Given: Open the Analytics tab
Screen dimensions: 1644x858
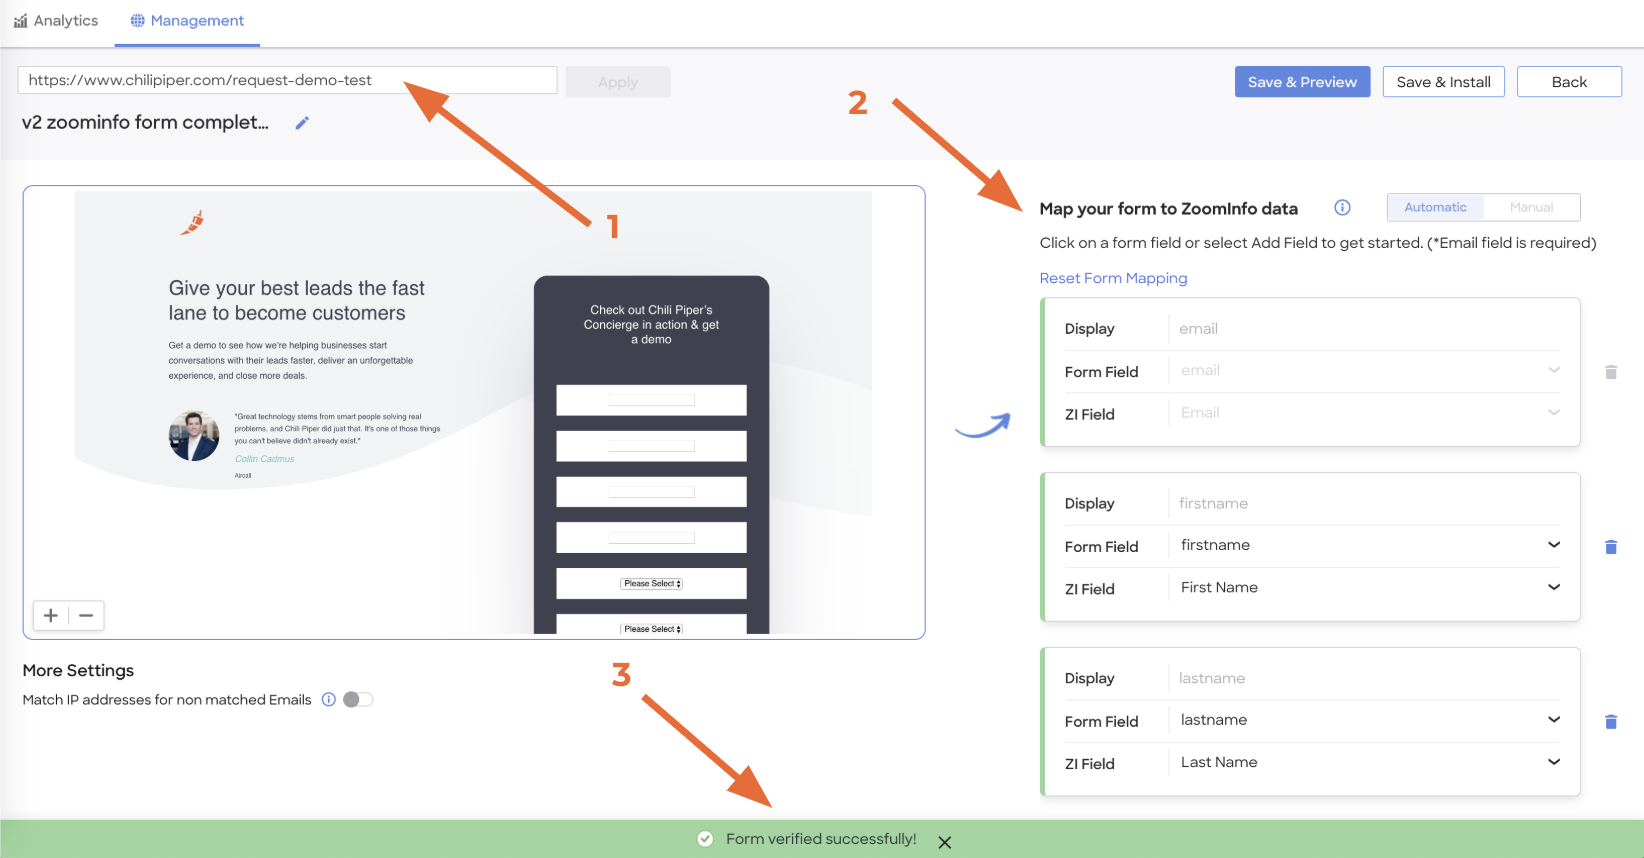Looking at the screenshot, I should (56, 21).
